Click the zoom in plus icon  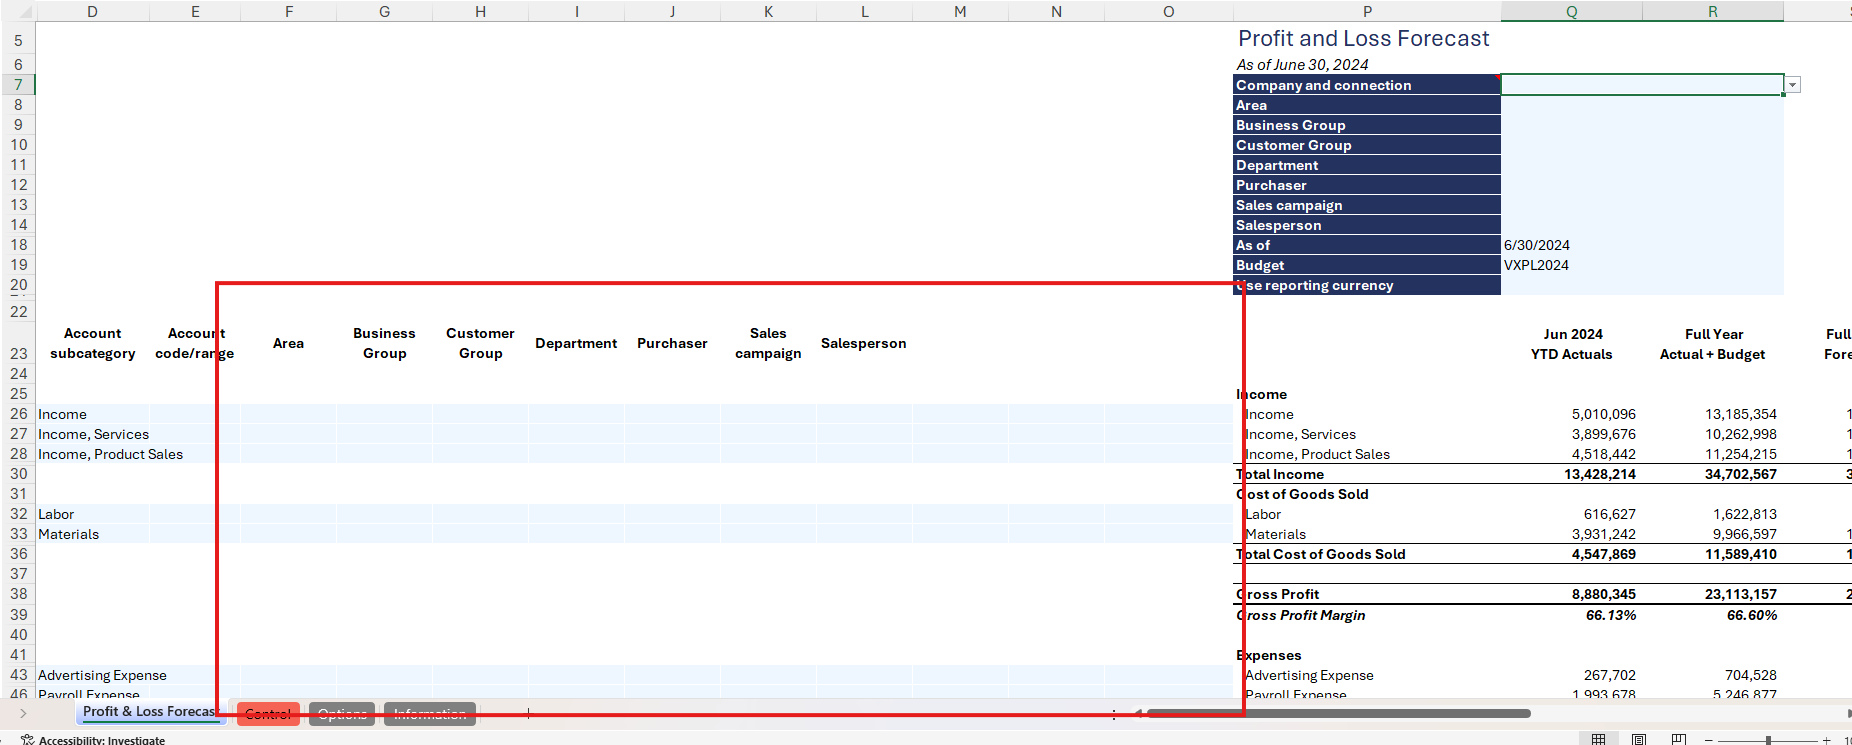1826,740
